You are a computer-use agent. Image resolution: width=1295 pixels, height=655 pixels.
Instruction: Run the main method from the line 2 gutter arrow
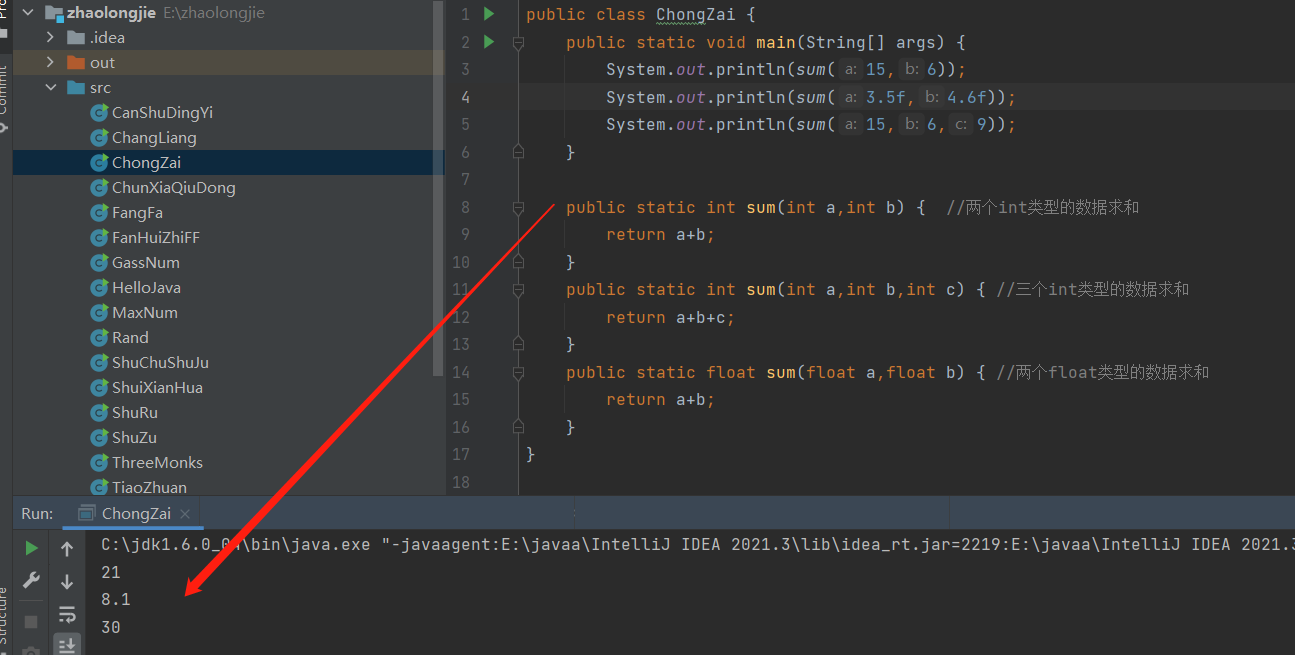[x=489, y=42]
